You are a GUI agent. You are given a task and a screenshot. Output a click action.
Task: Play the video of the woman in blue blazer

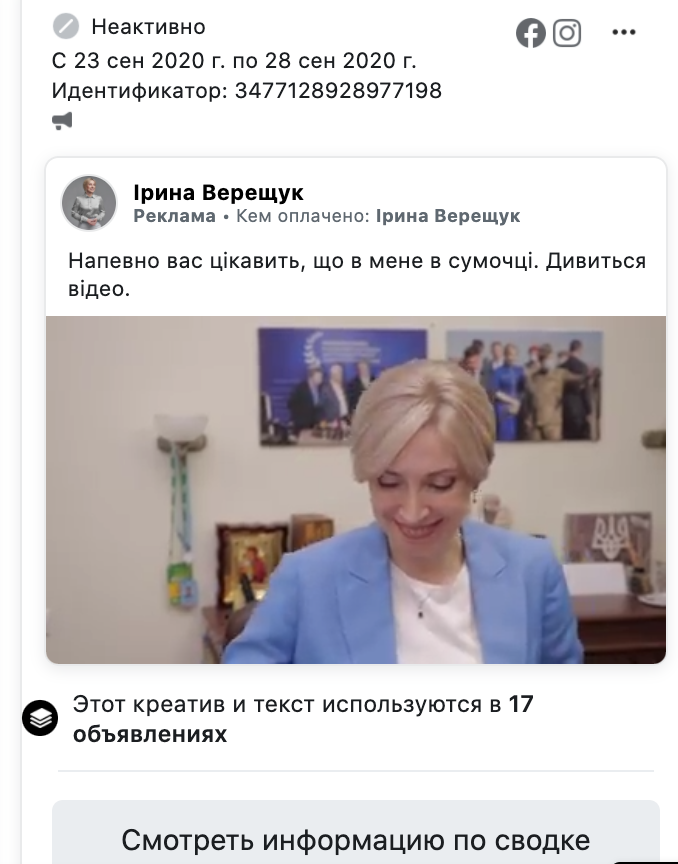point(356,489)
